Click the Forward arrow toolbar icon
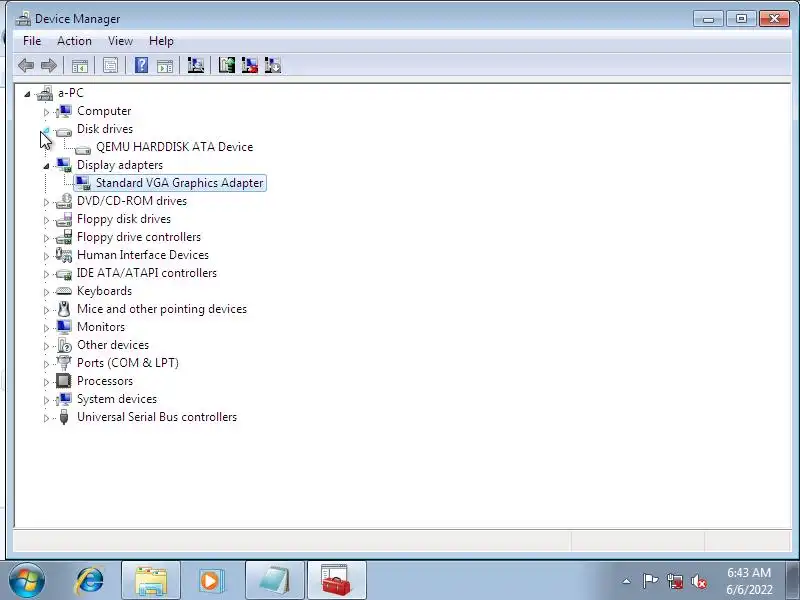Screen dimensions: 800x600 tap(49, 65)
